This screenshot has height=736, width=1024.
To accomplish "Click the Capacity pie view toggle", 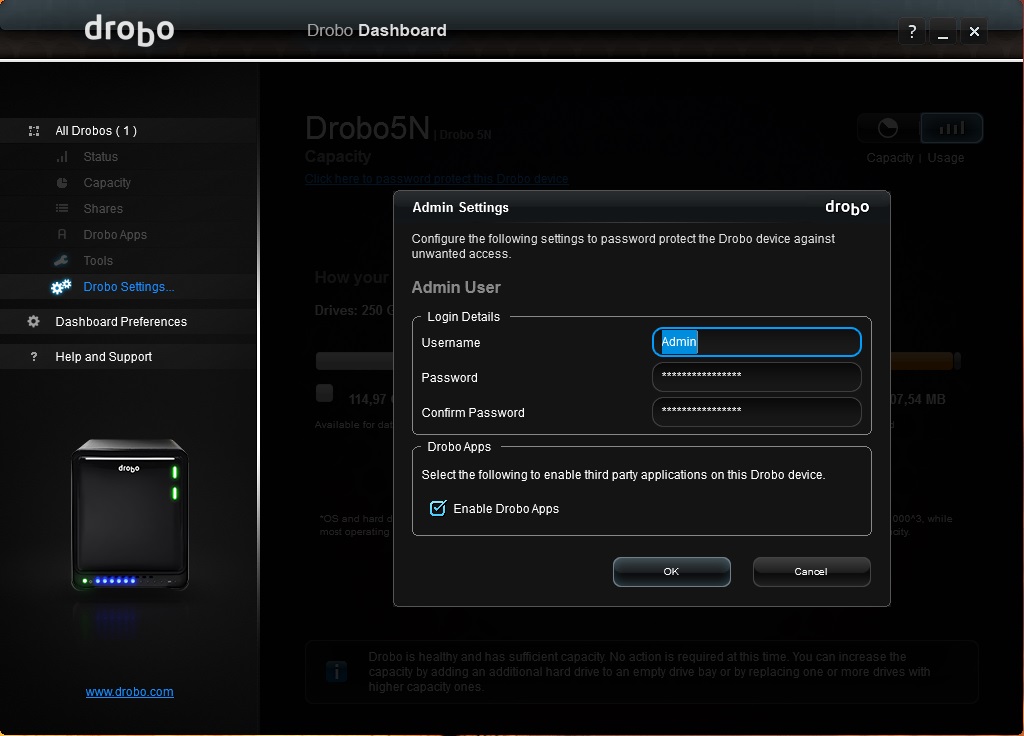I will pyautogui.click(x=888, y=128).
